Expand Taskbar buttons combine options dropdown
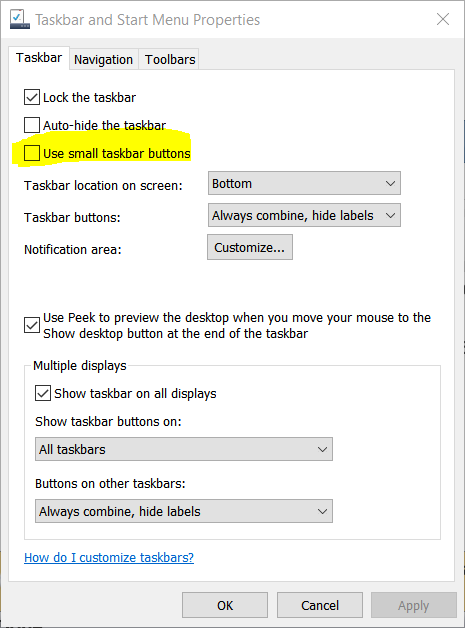 304,215
